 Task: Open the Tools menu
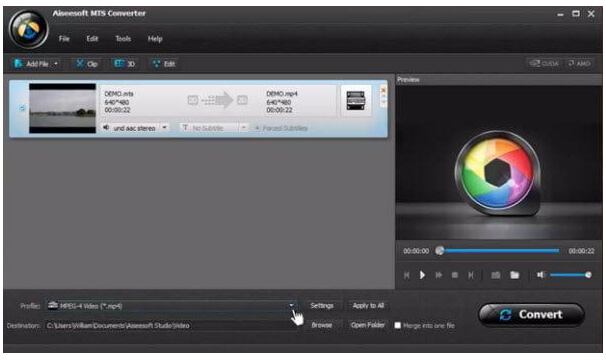[123, 39]
